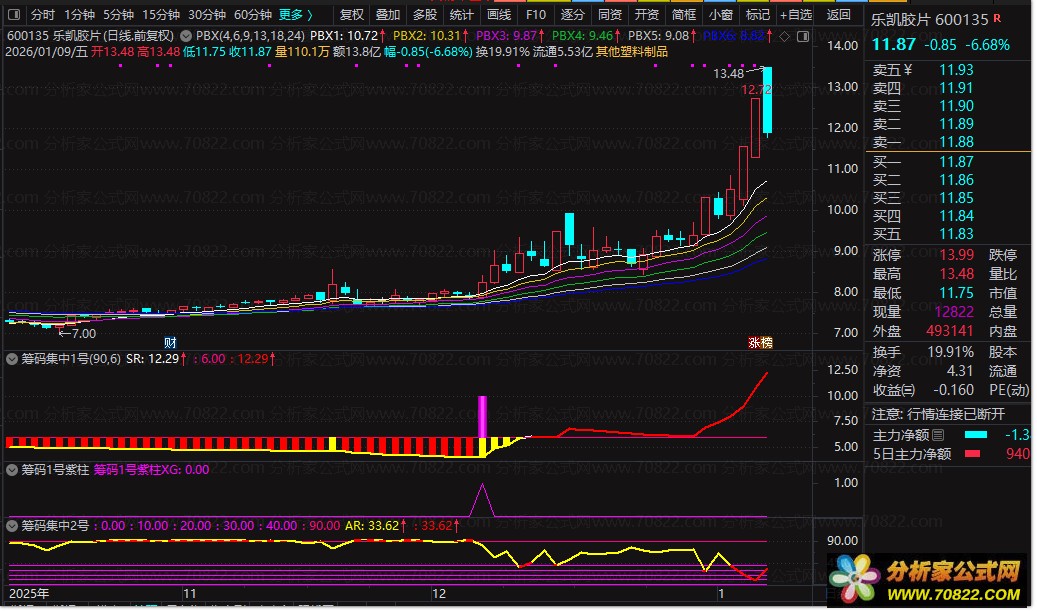Open the 画线 drawing tools
This screenshot has height=611, width=1037.
point(498,15)
